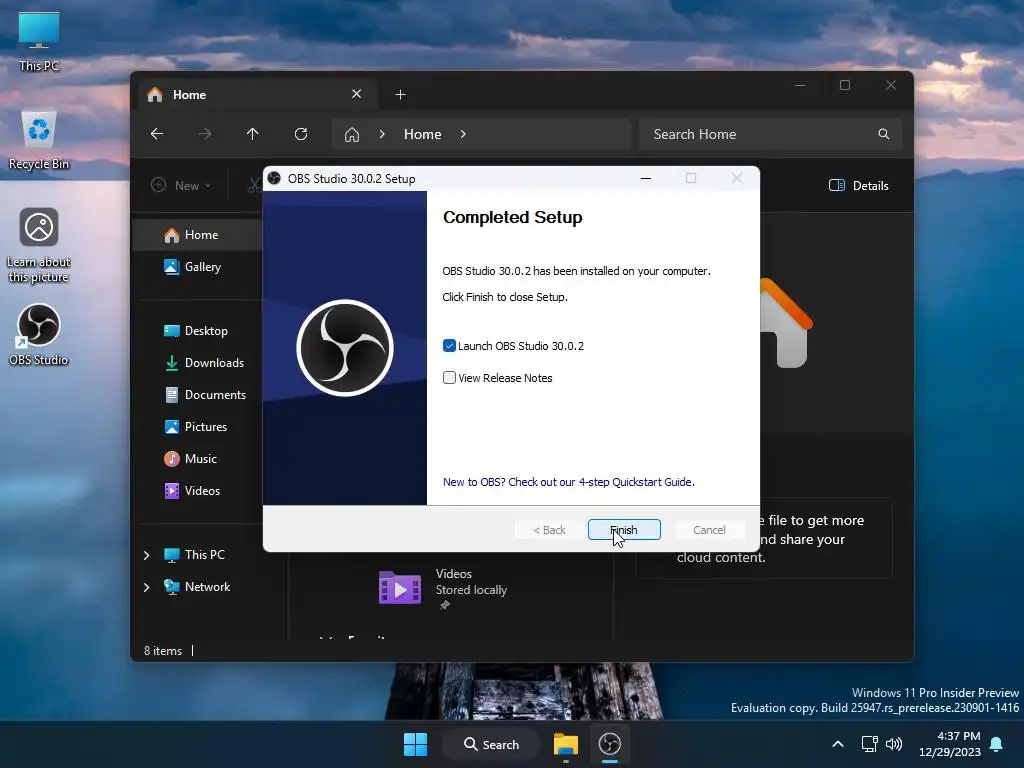
Task: Click the Search Home field
Action: (x=771, y=134)
